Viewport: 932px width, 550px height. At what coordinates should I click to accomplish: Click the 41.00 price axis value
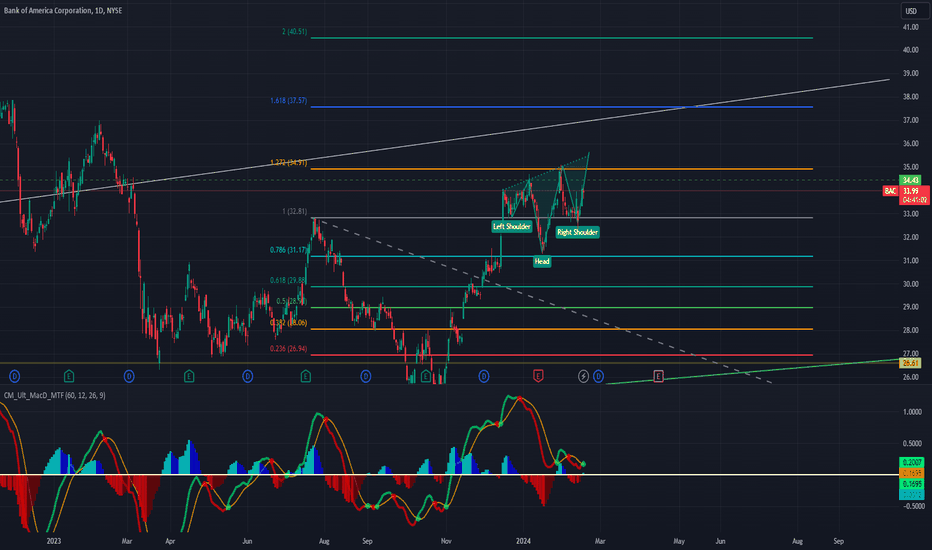coord(911,27)
